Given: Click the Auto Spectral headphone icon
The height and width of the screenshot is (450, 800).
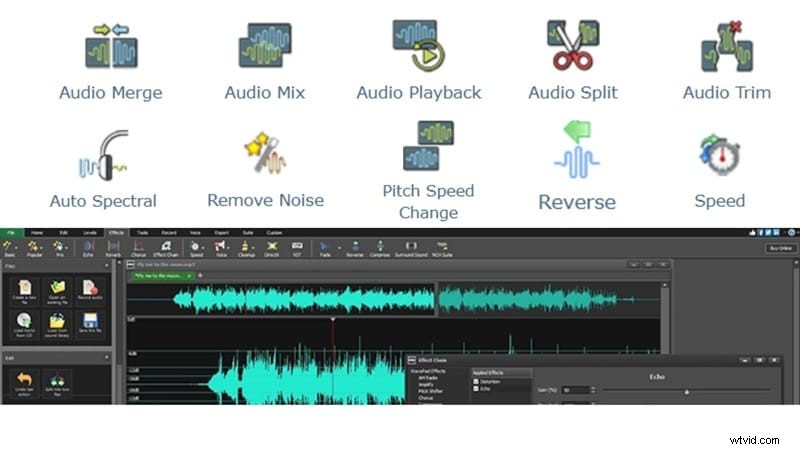Looking at the screenshot, I should pyautogui.click(x=104, y=156).
